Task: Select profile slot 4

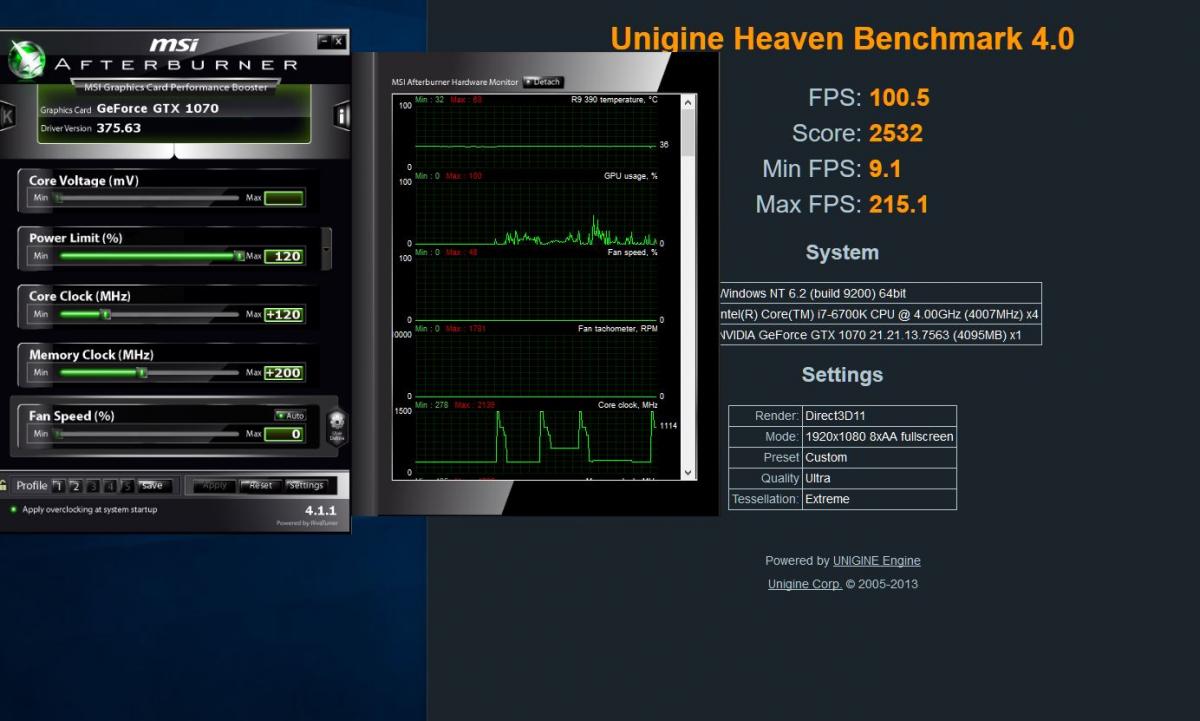Action: pyautogui.click(x=109, y=486)
